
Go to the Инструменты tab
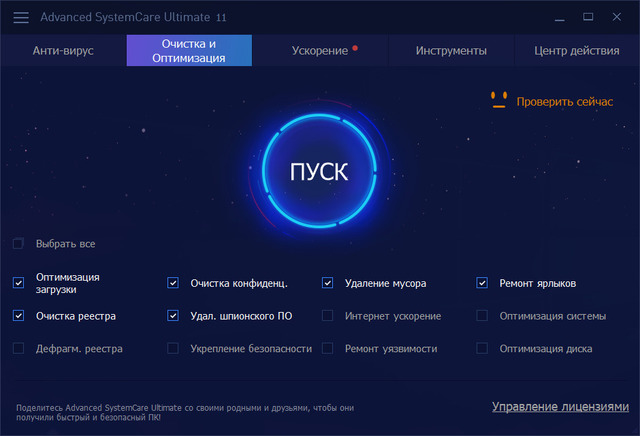(451, 50)
